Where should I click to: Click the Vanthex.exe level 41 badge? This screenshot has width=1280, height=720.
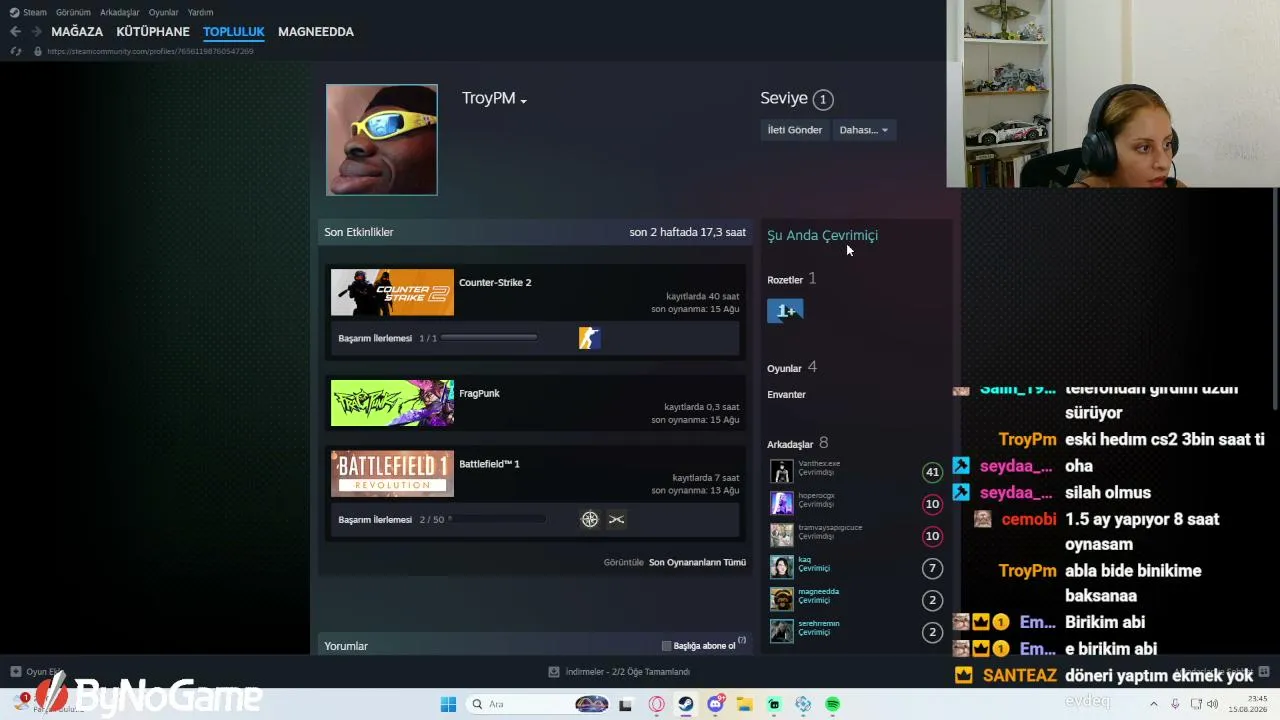(x=932, y=472)
